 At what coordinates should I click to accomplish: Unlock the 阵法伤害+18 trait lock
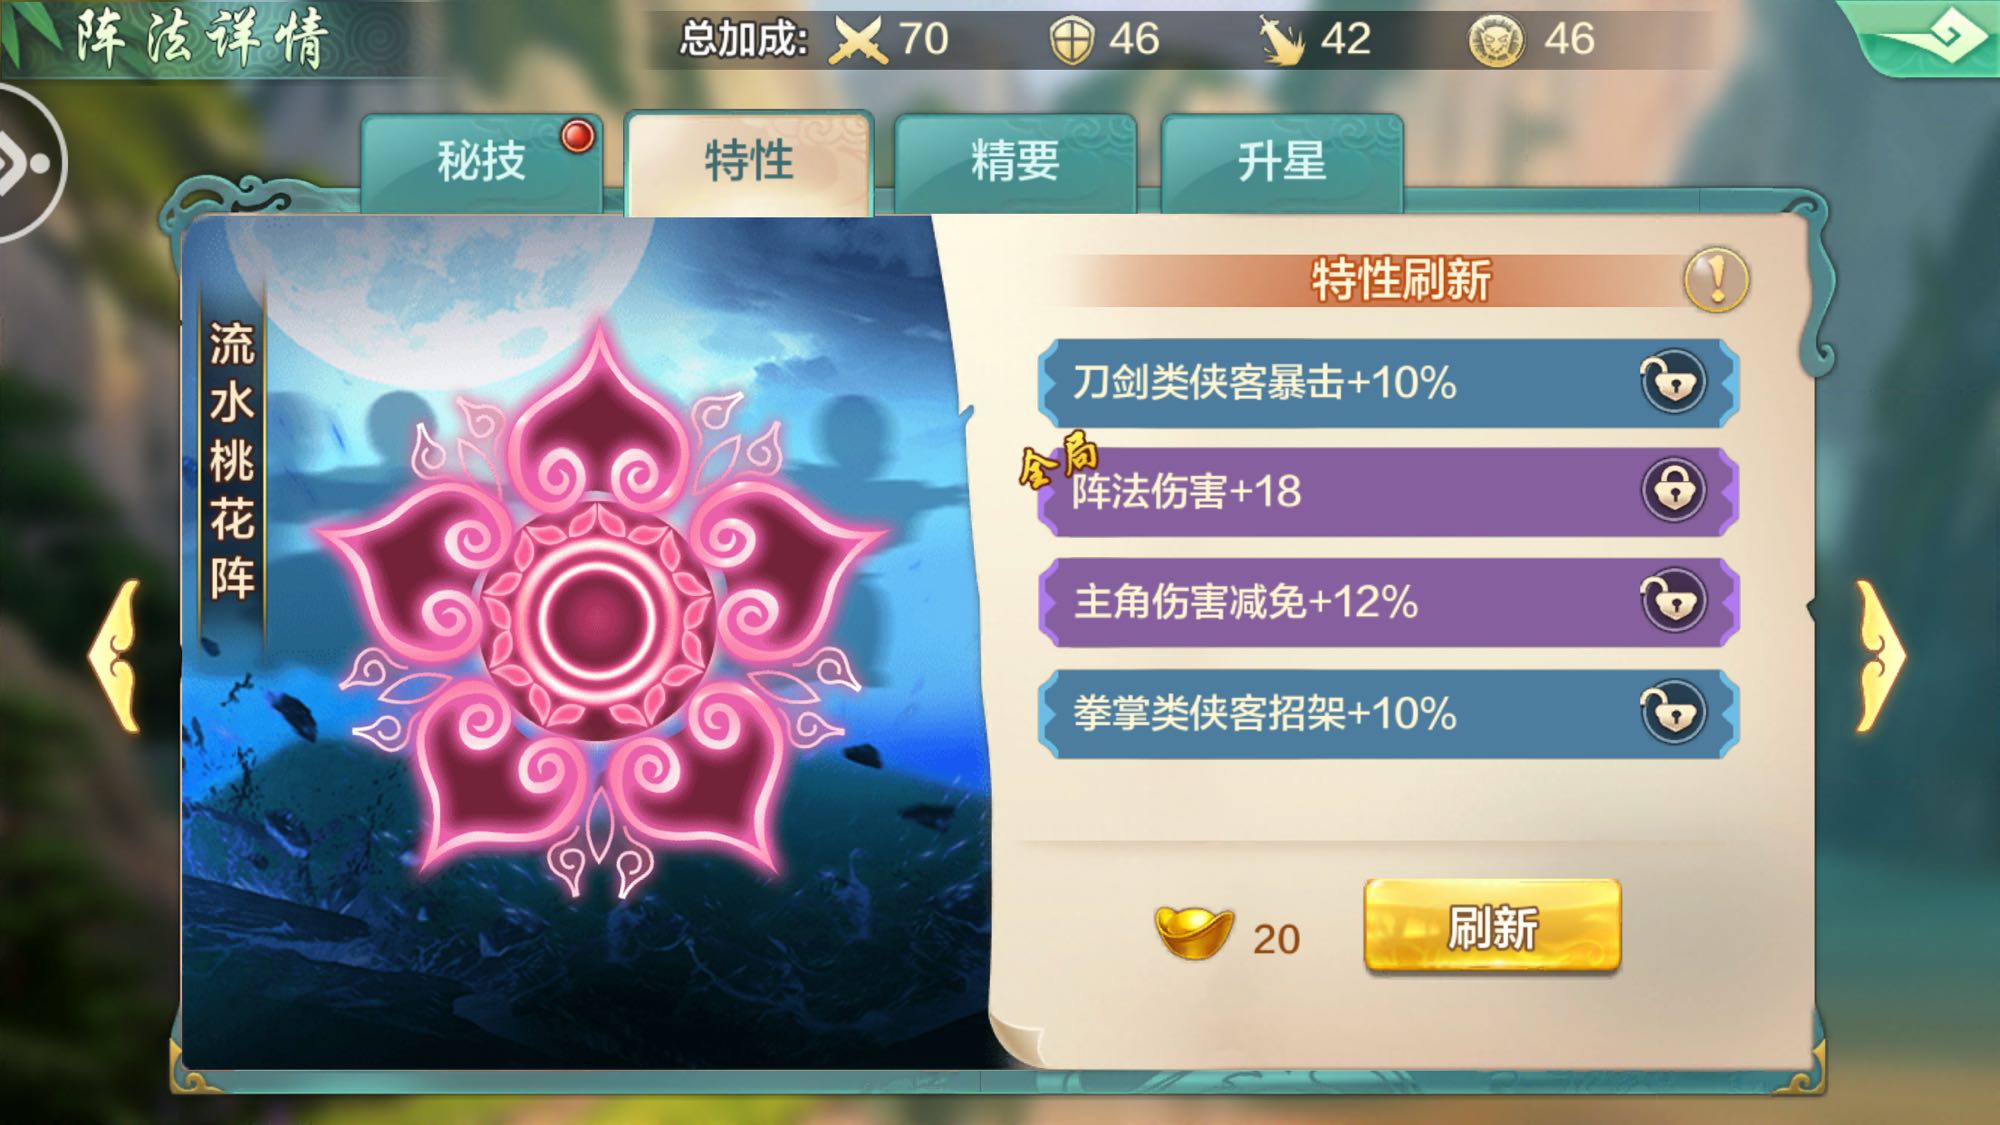tap(1673, 491)
